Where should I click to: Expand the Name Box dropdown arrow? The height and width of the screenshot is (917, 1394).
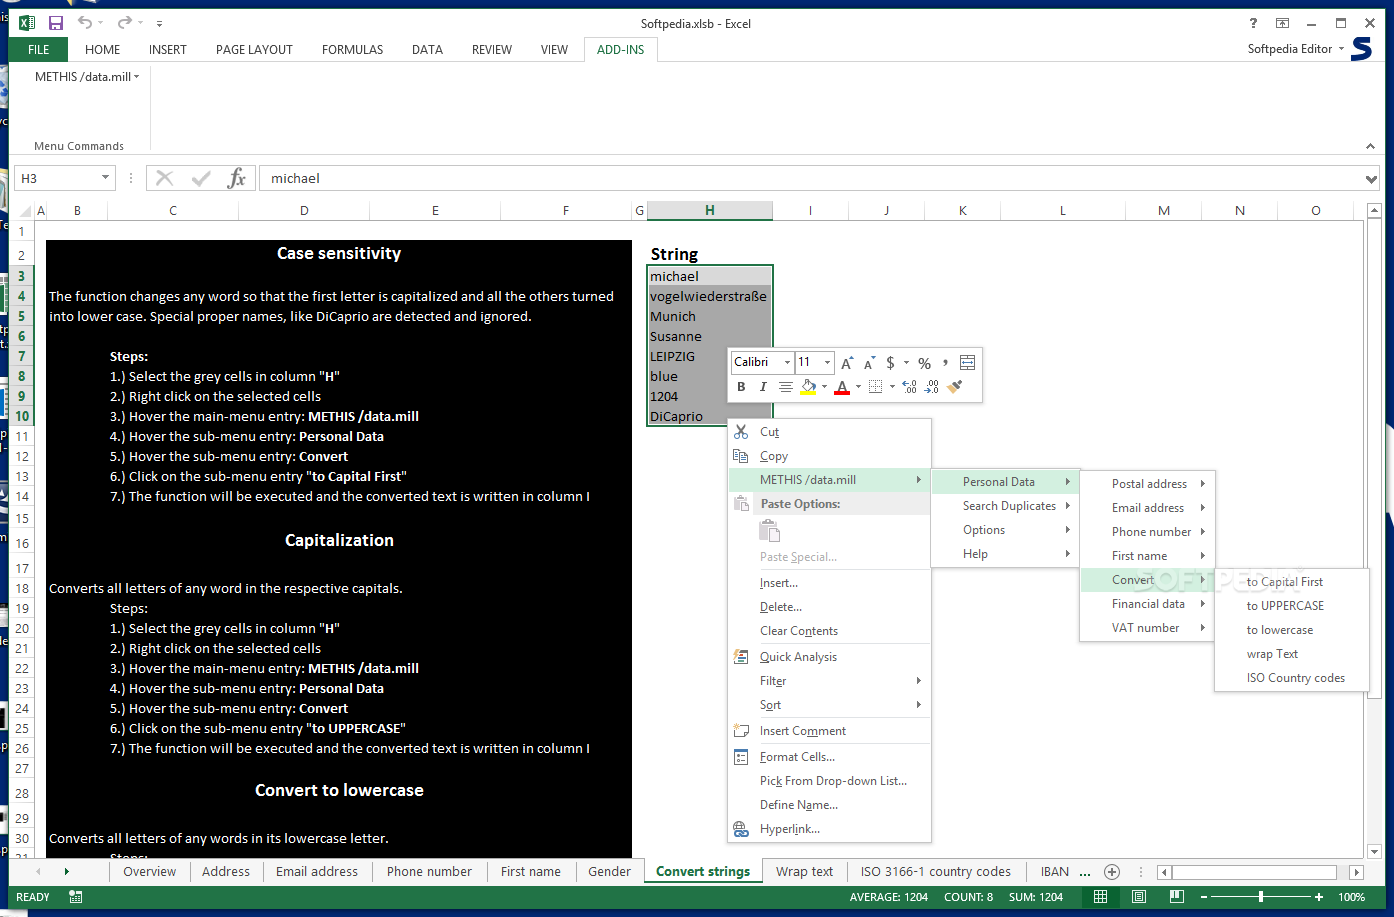pyautogui.click(x=105, y=178)
